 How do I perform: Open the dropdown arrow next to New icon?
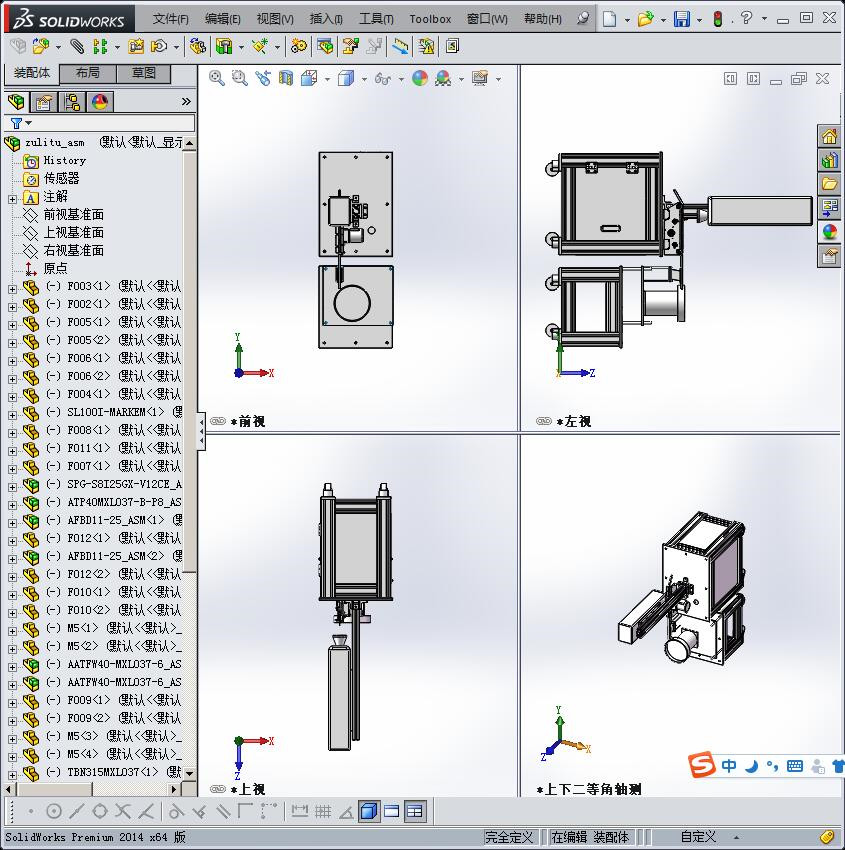tap(627, 20)
